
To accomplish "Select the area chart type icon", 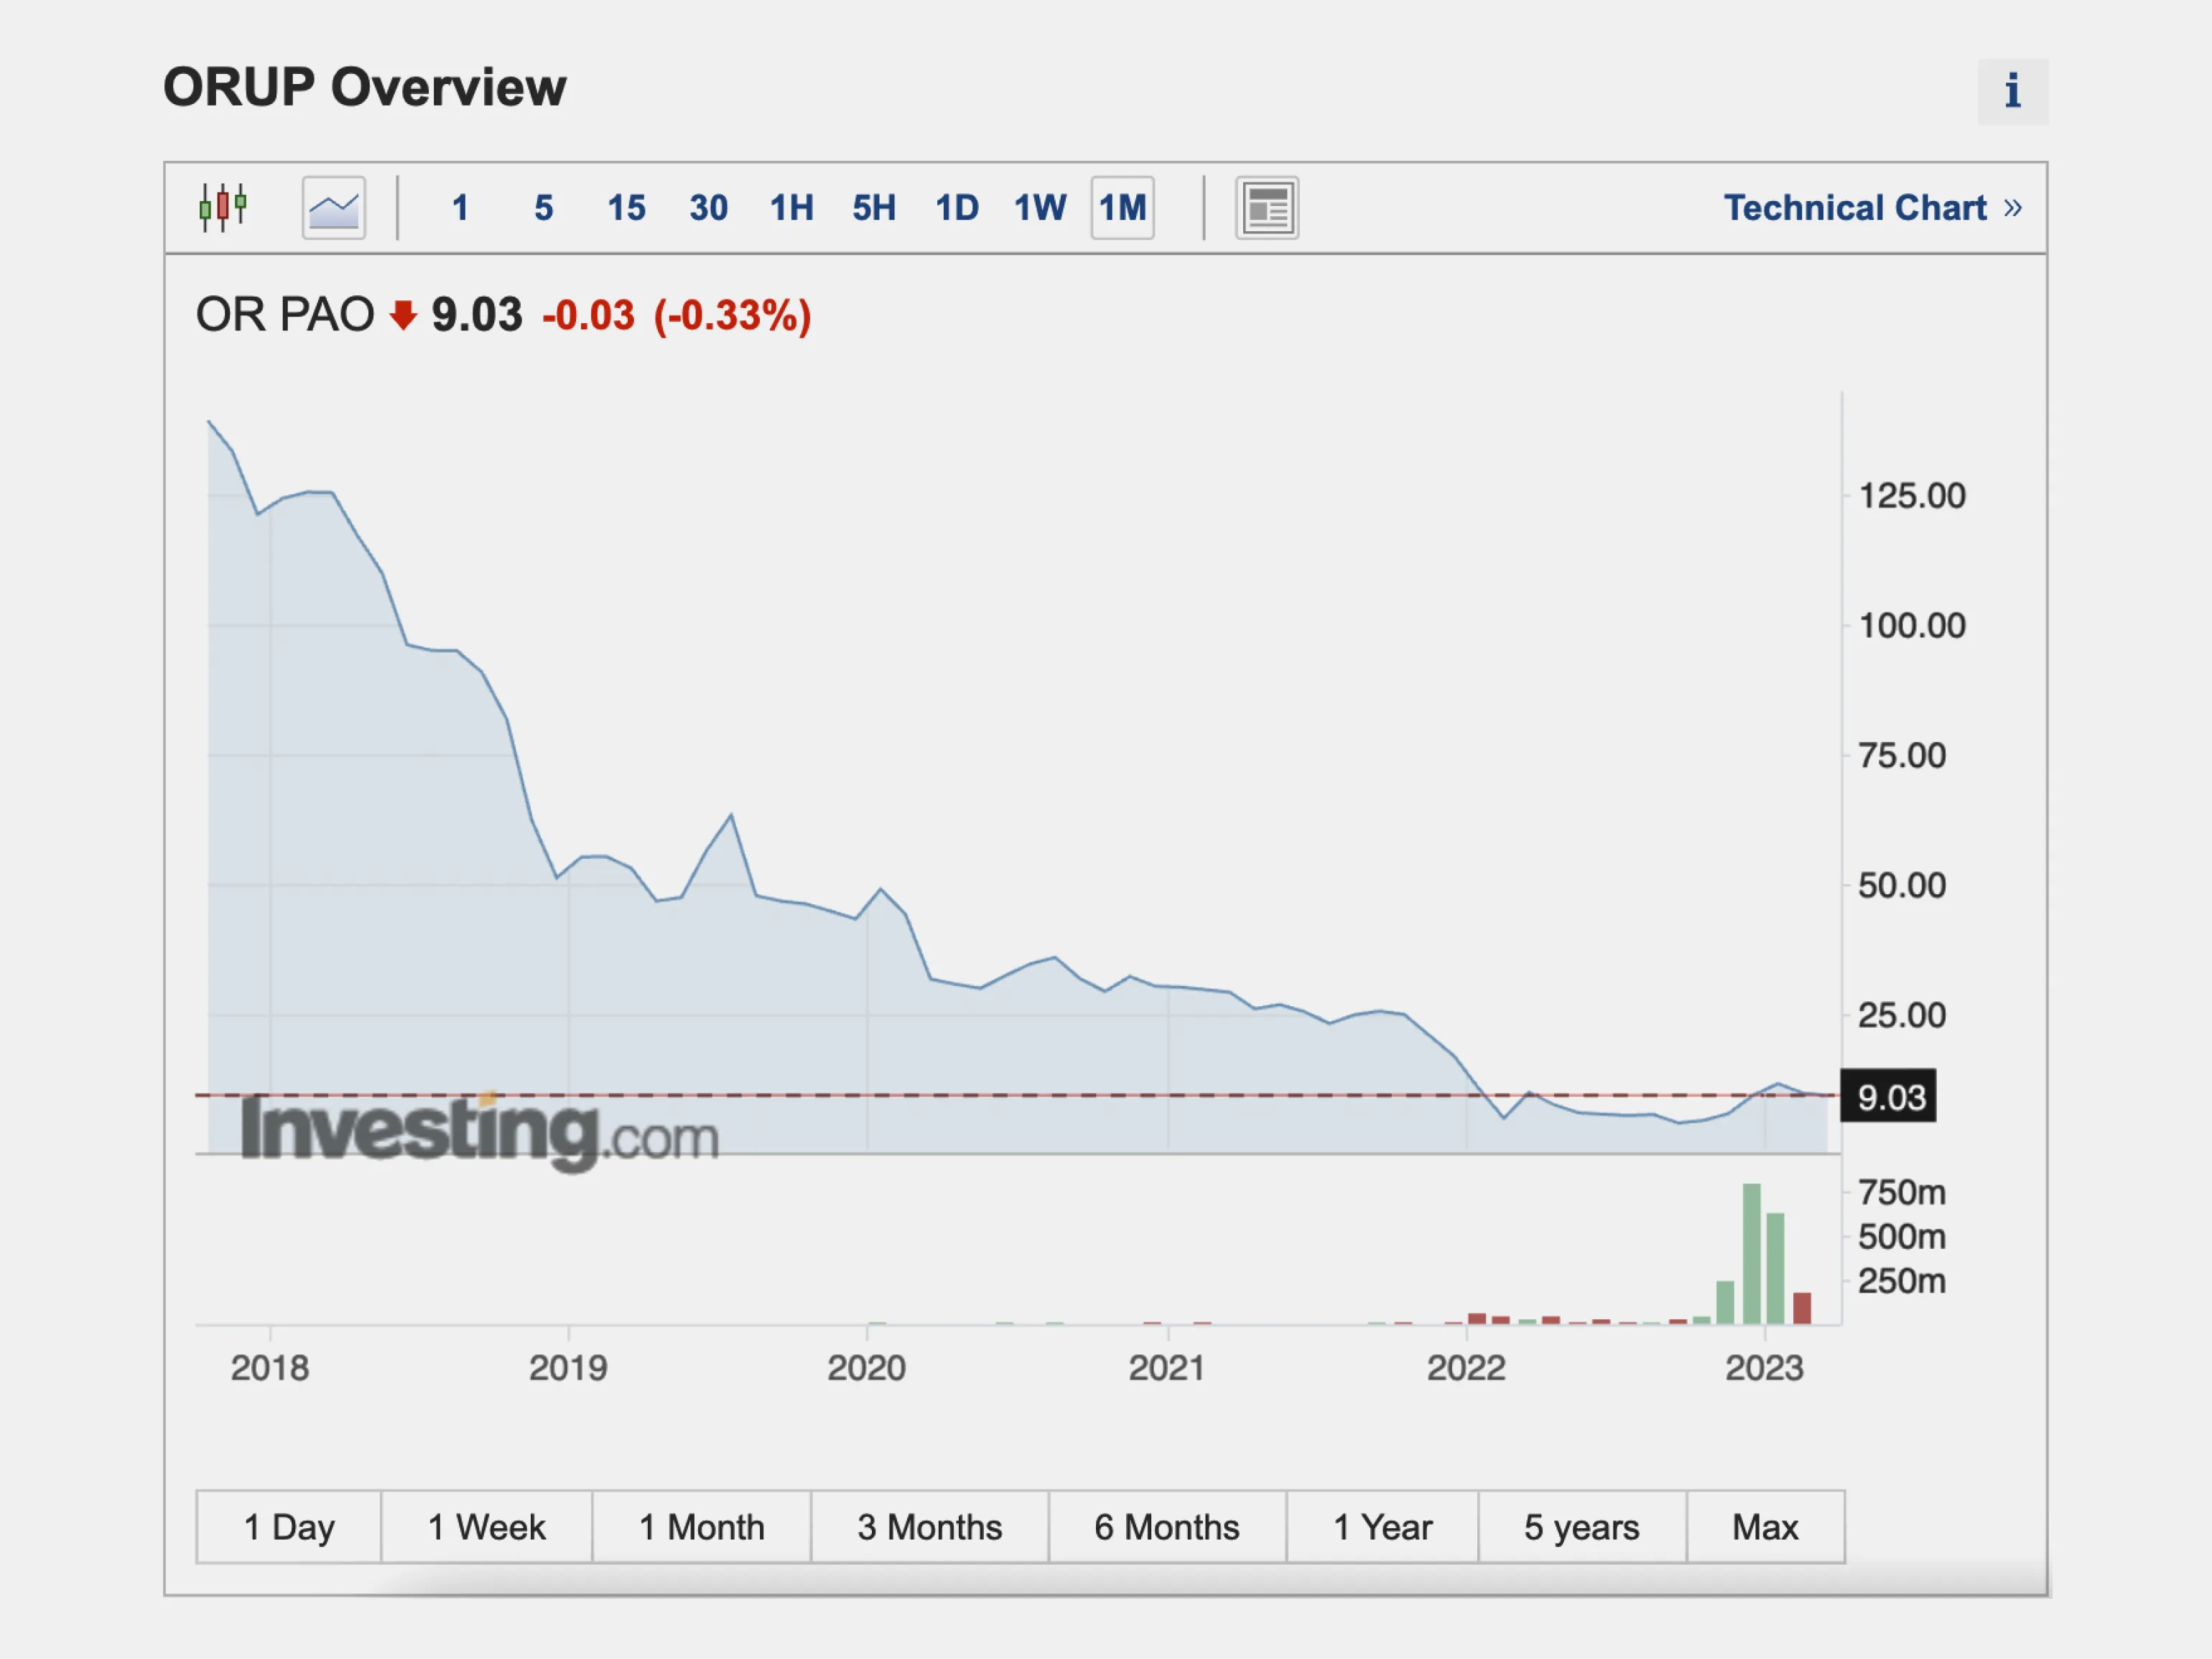I will [x=333, y=208].
